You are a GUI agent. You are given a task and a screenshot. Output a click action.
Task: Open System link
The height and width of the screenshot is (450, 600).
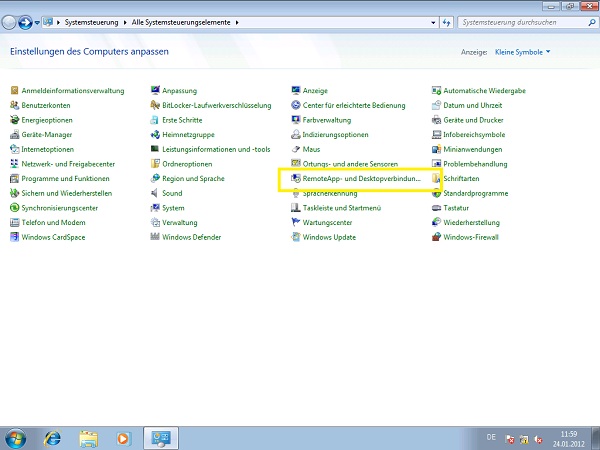(173, 208)
